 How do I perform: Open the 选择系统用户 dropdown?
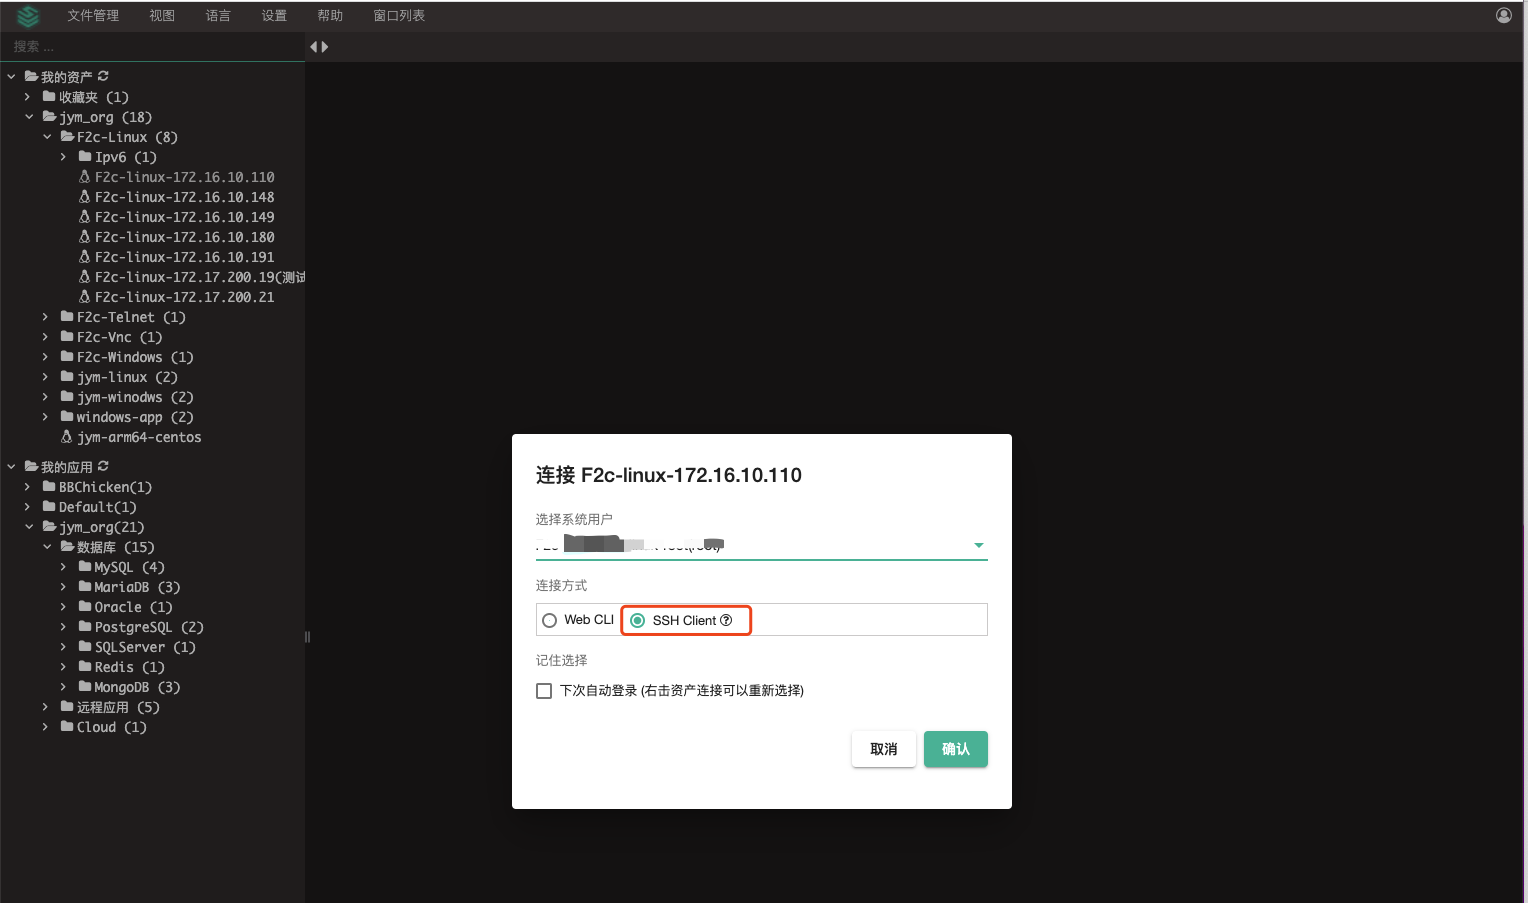coord(978,545)
